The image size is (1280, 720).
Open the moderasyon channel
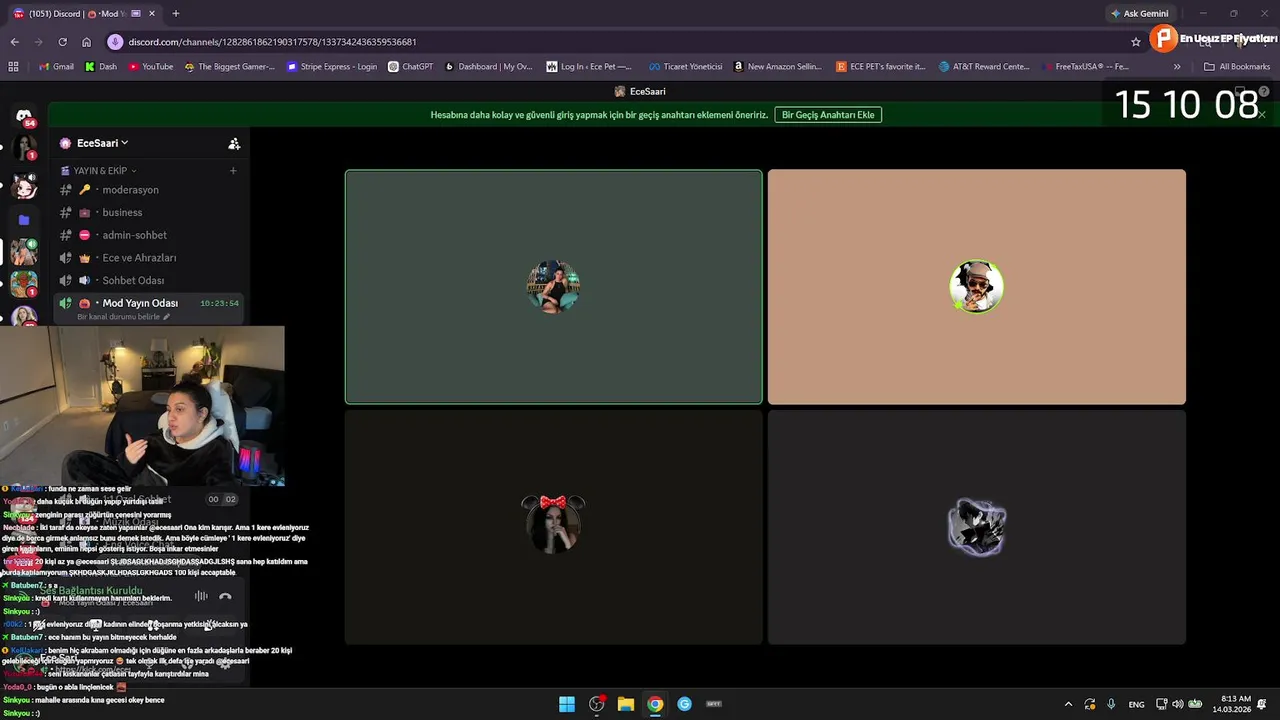148,190
